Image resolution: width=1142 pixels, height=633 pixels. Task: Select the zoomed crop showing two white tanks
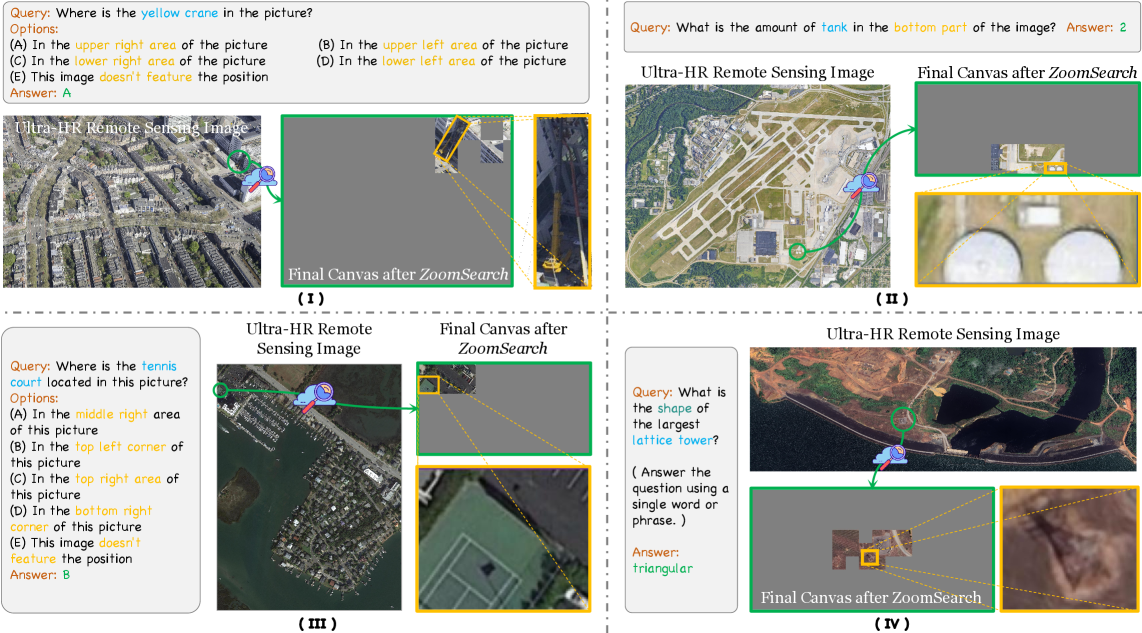click(x=1027, y=238)
